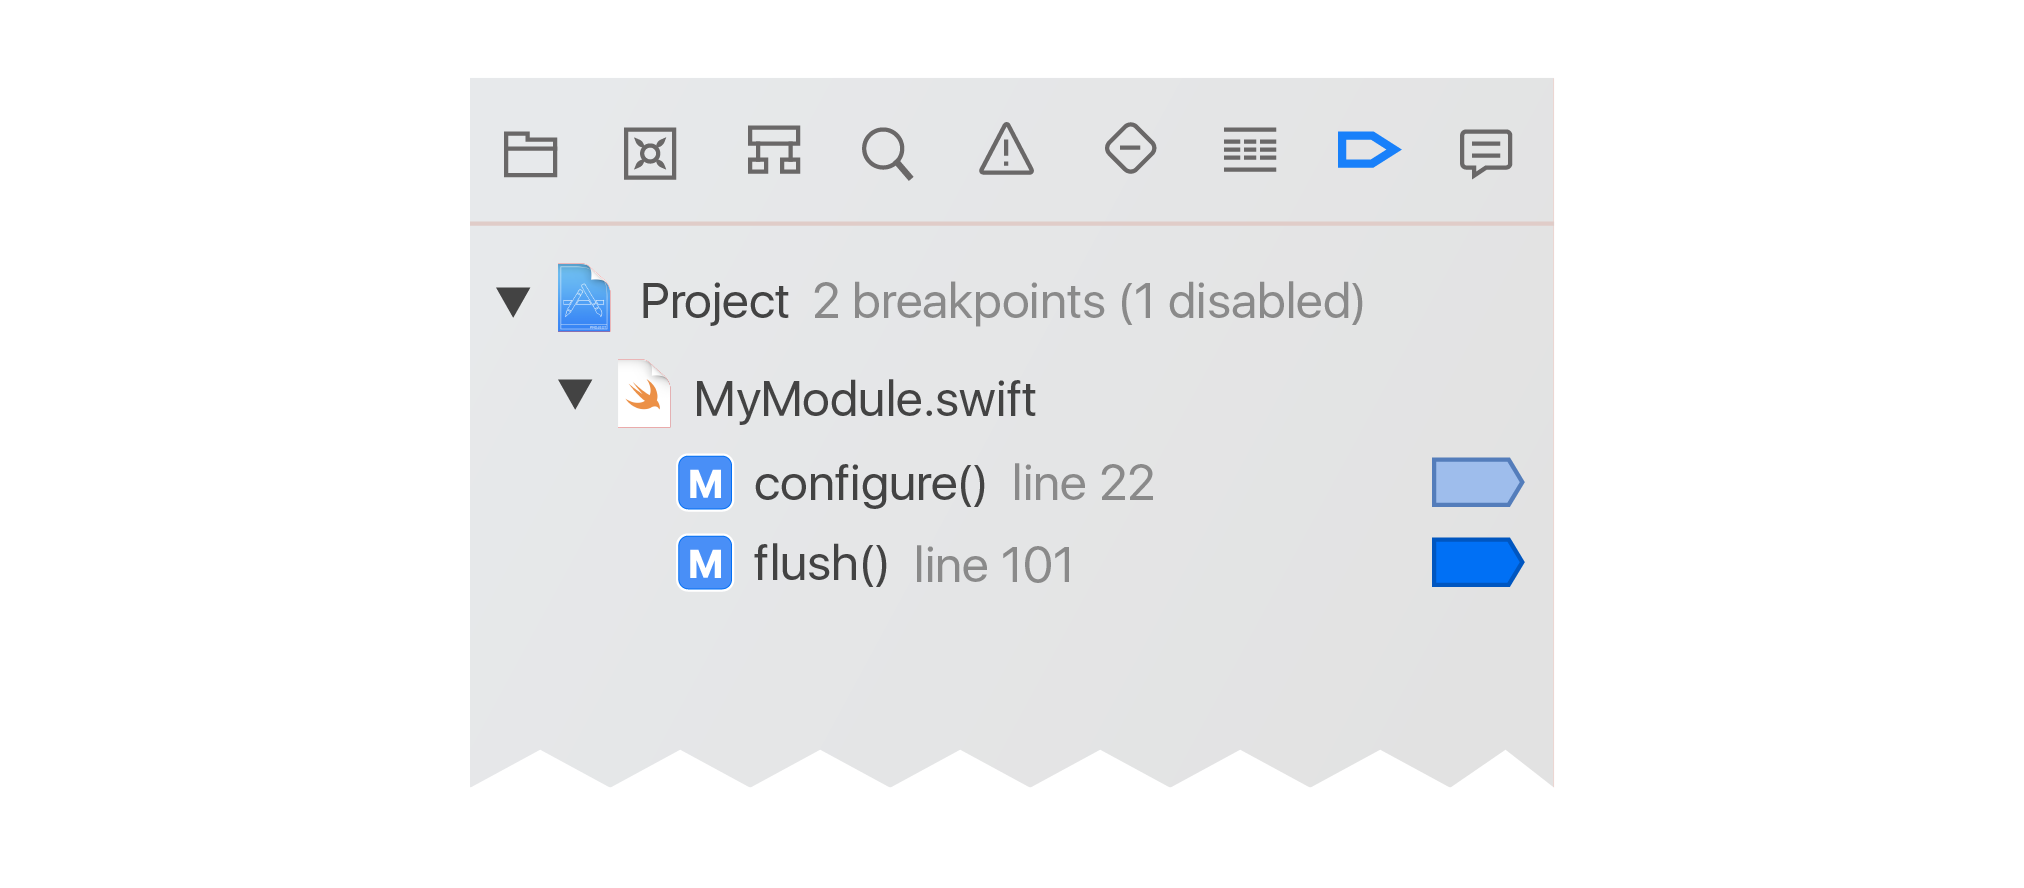Show the Symbol navigator hierarchy icon
This screenshot has width=2024, height=888.
click(774, 150)
